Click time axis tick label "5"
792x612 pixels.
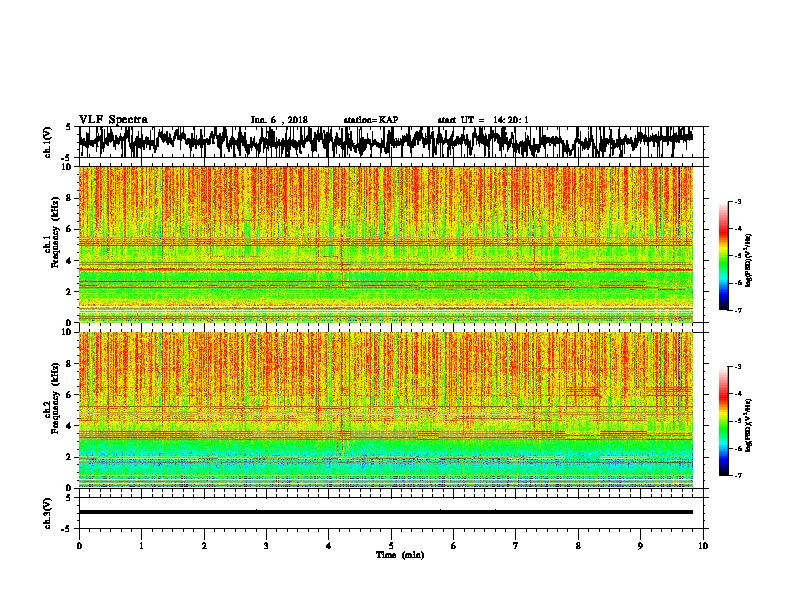click(391, 546)
